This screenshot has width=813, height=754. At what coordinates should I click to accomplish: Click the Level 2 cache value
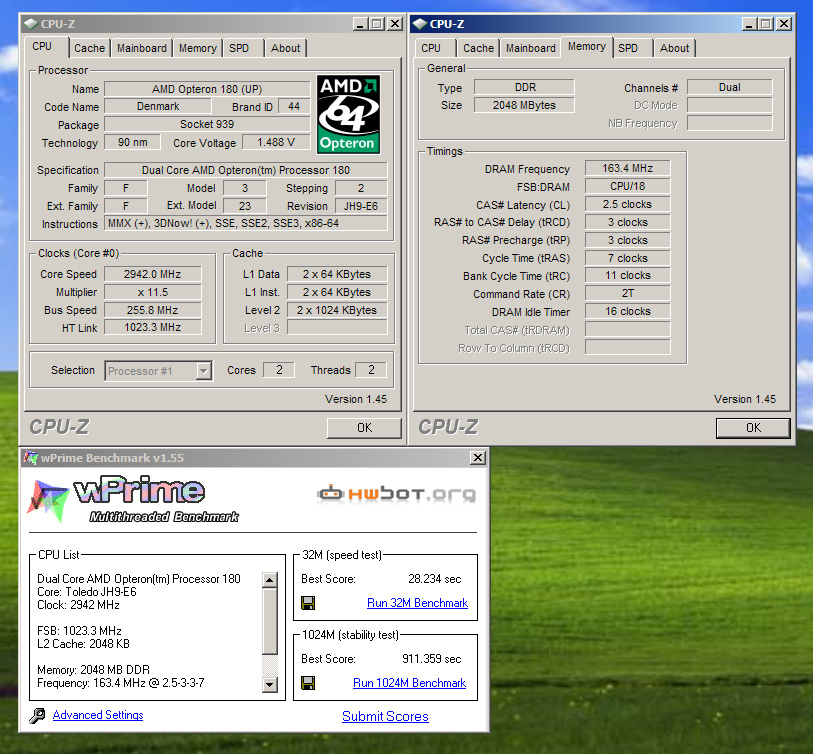coord(337,310)
